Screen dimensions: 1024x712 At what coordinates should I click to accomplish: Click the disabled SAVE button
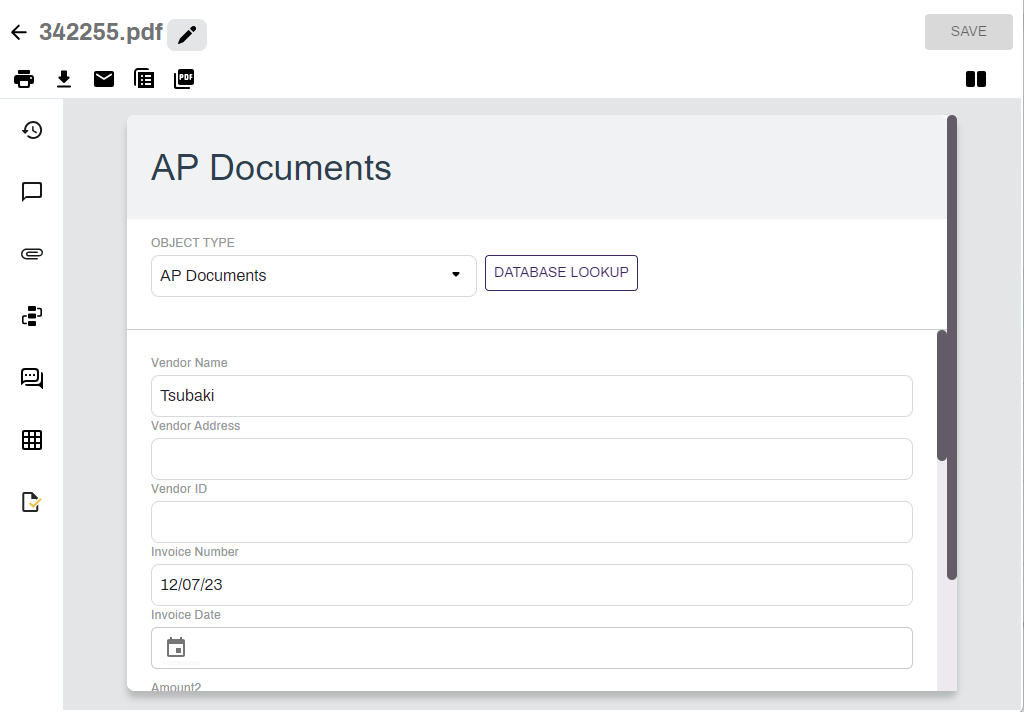[x=968, y=31]
